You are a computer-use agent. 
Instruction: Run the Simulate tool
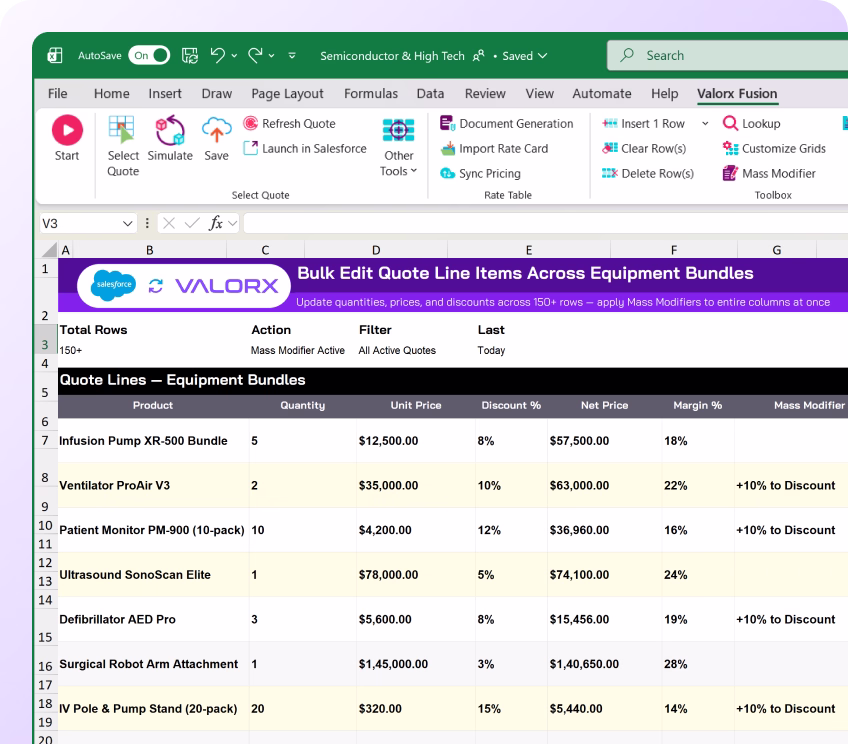[170, 138]
